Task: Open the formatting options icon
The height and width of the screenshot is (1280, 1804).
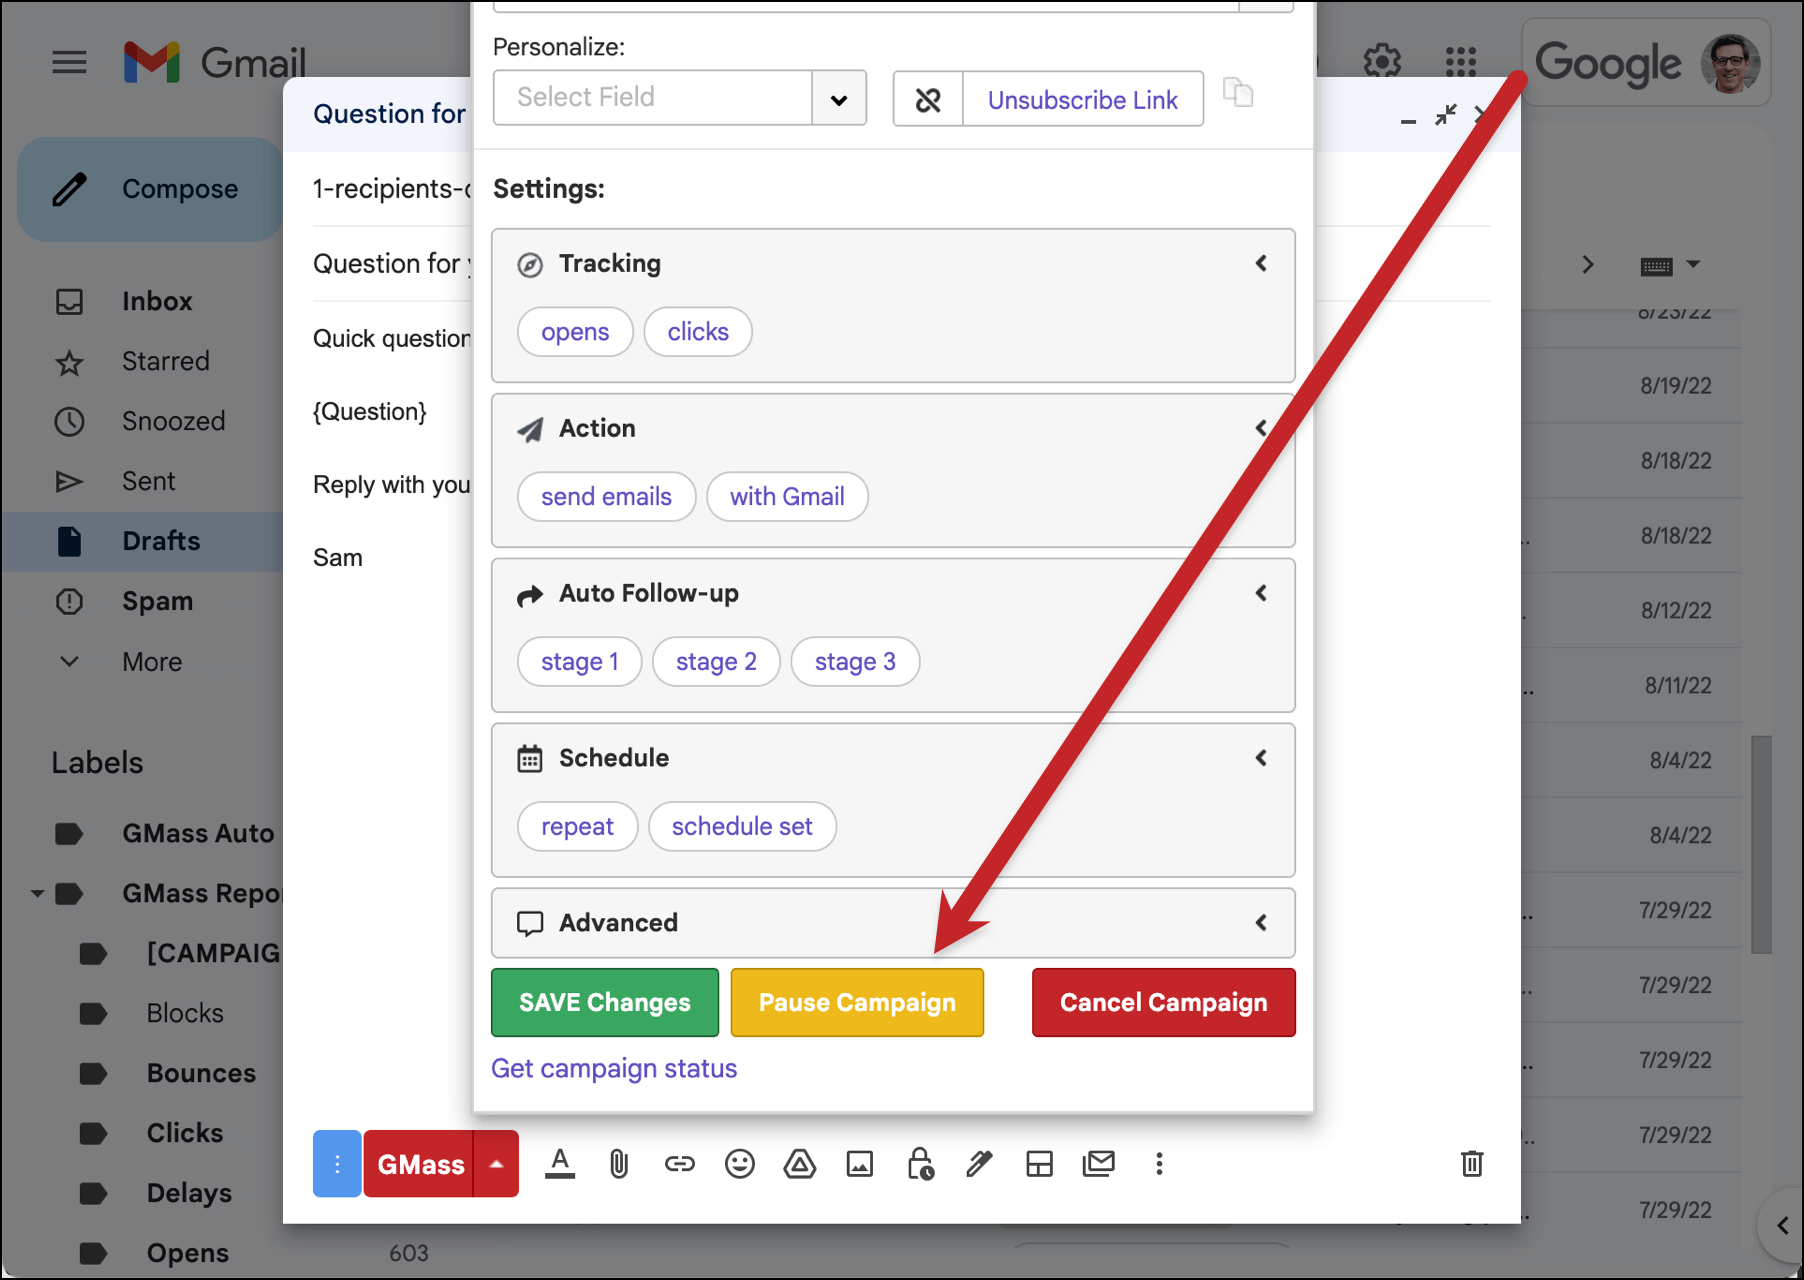Action: (560, 1163)
